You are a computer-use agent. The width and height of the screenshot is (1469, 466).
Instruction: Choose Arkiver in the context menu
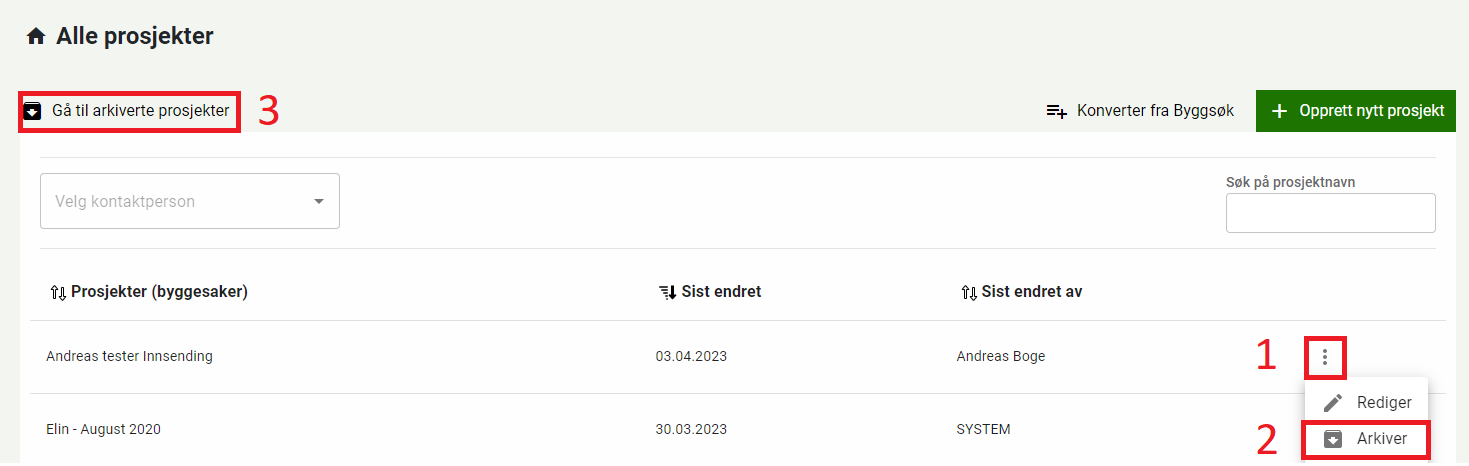[1381, 439]
